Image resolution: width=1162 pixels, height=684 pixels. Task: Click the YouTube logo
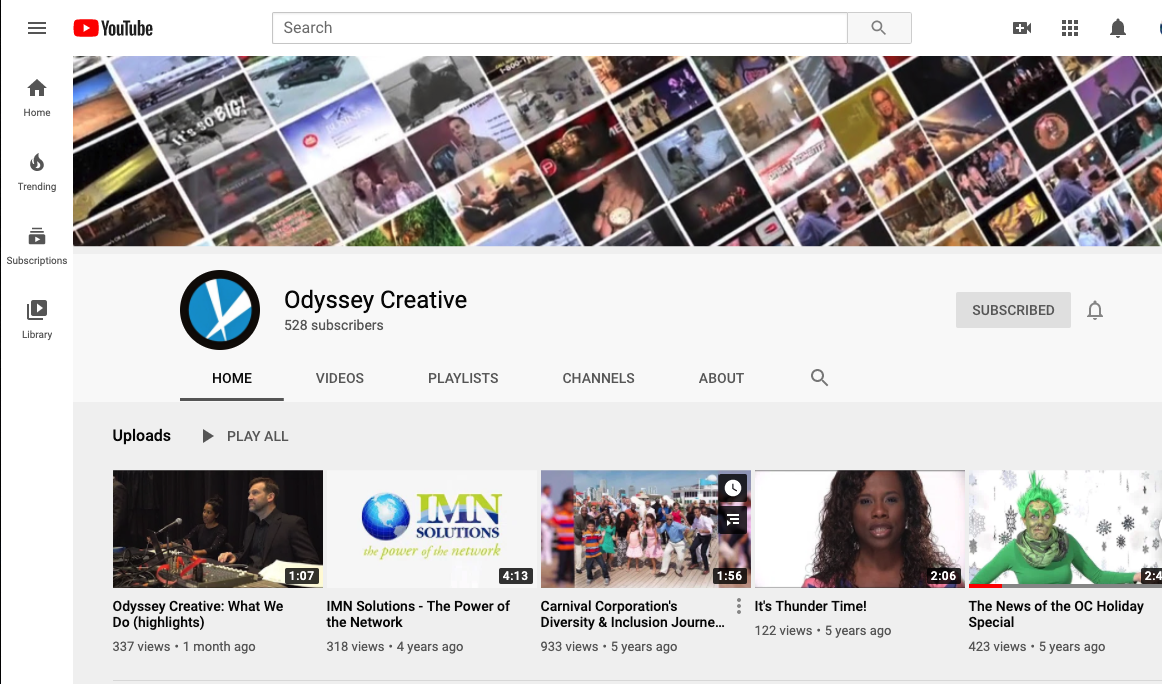point(113,28)
